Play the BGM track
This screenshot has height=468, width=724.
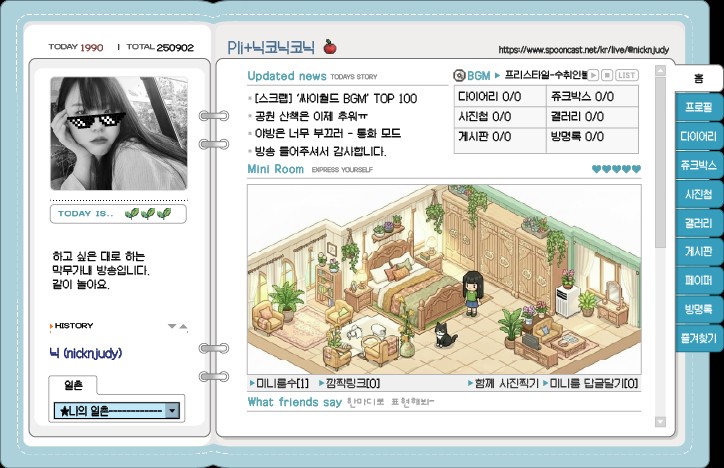click(593, 75)
